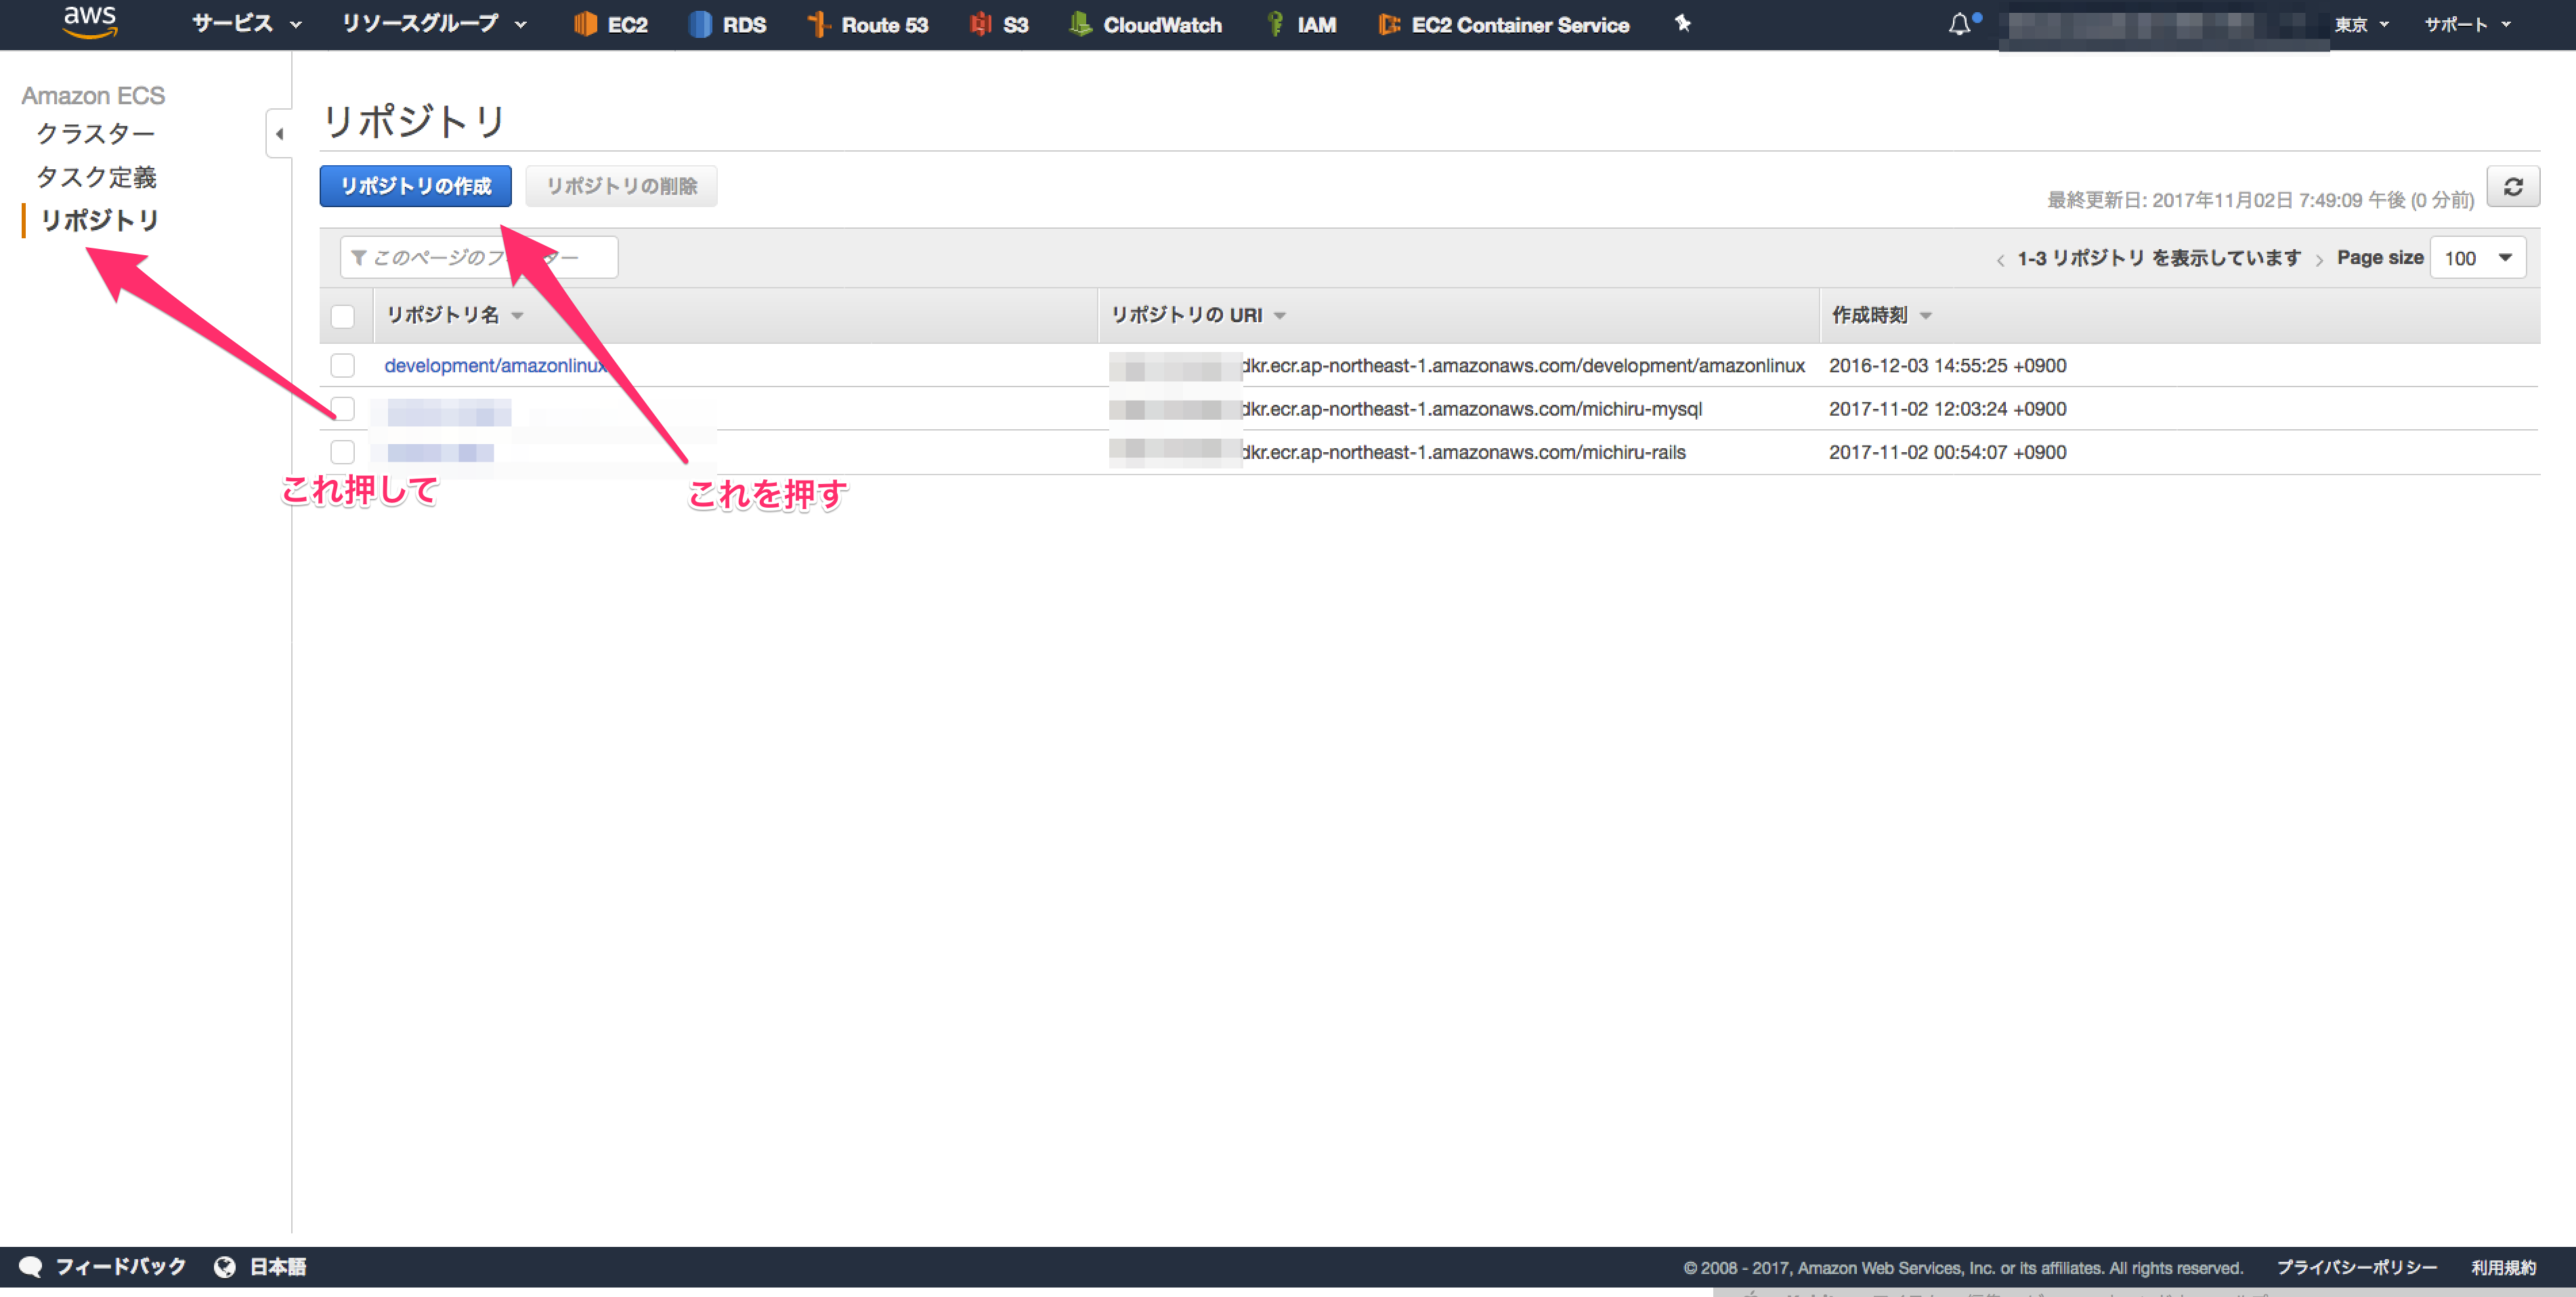Tick the development/amazonlinux row checkbox
This screenshot has width=2576, height=1297.
[343, 366]
